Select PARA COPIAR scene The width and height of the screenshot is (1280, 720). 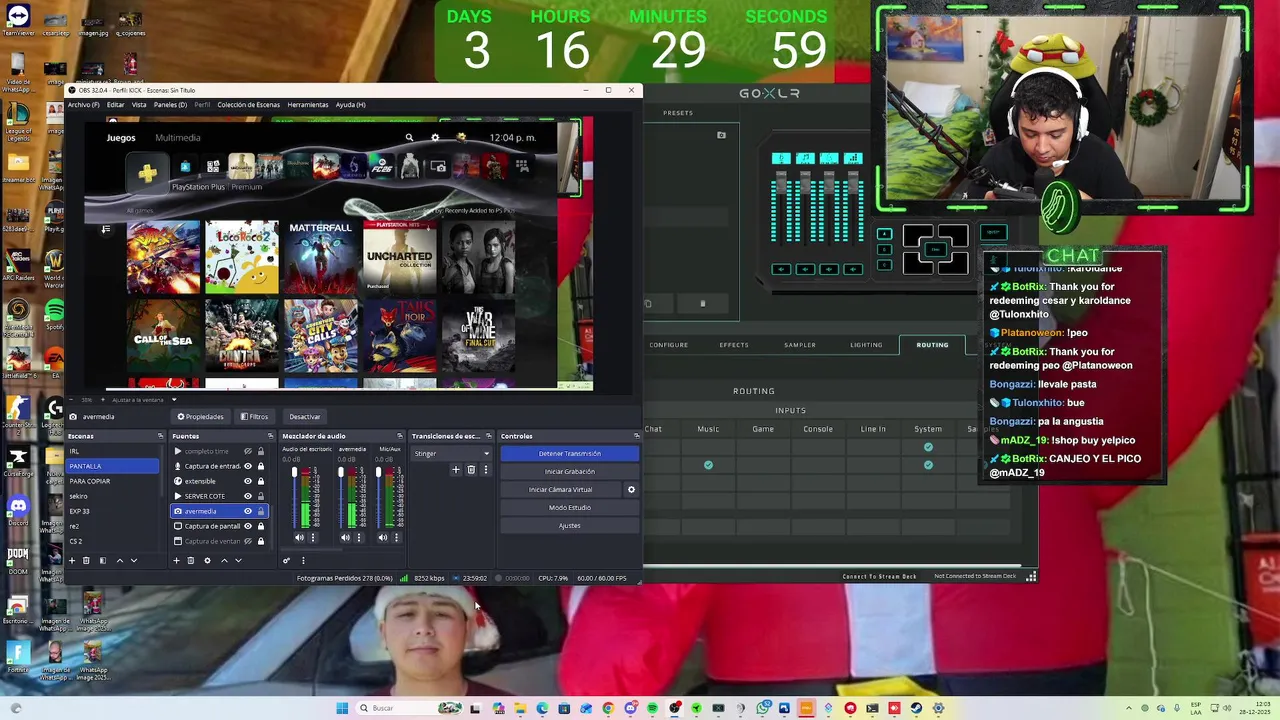tap(112, 481)
